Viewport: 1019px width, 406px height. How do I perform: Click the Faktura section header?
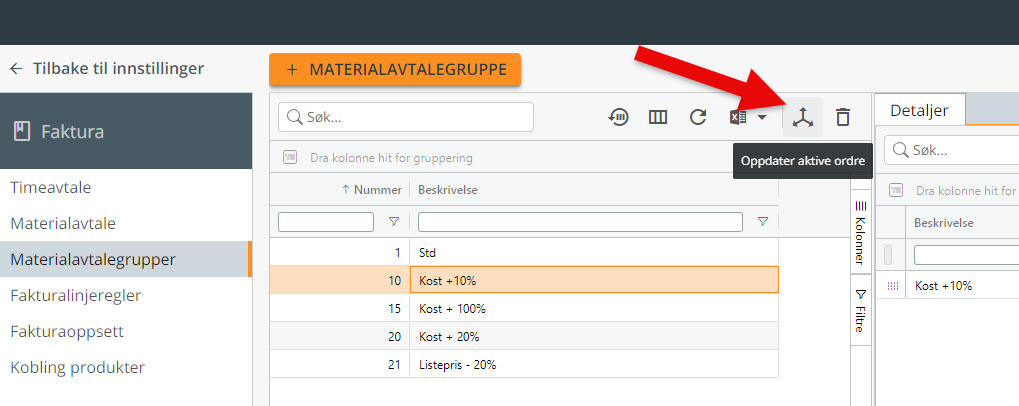(x=126, y=131)
